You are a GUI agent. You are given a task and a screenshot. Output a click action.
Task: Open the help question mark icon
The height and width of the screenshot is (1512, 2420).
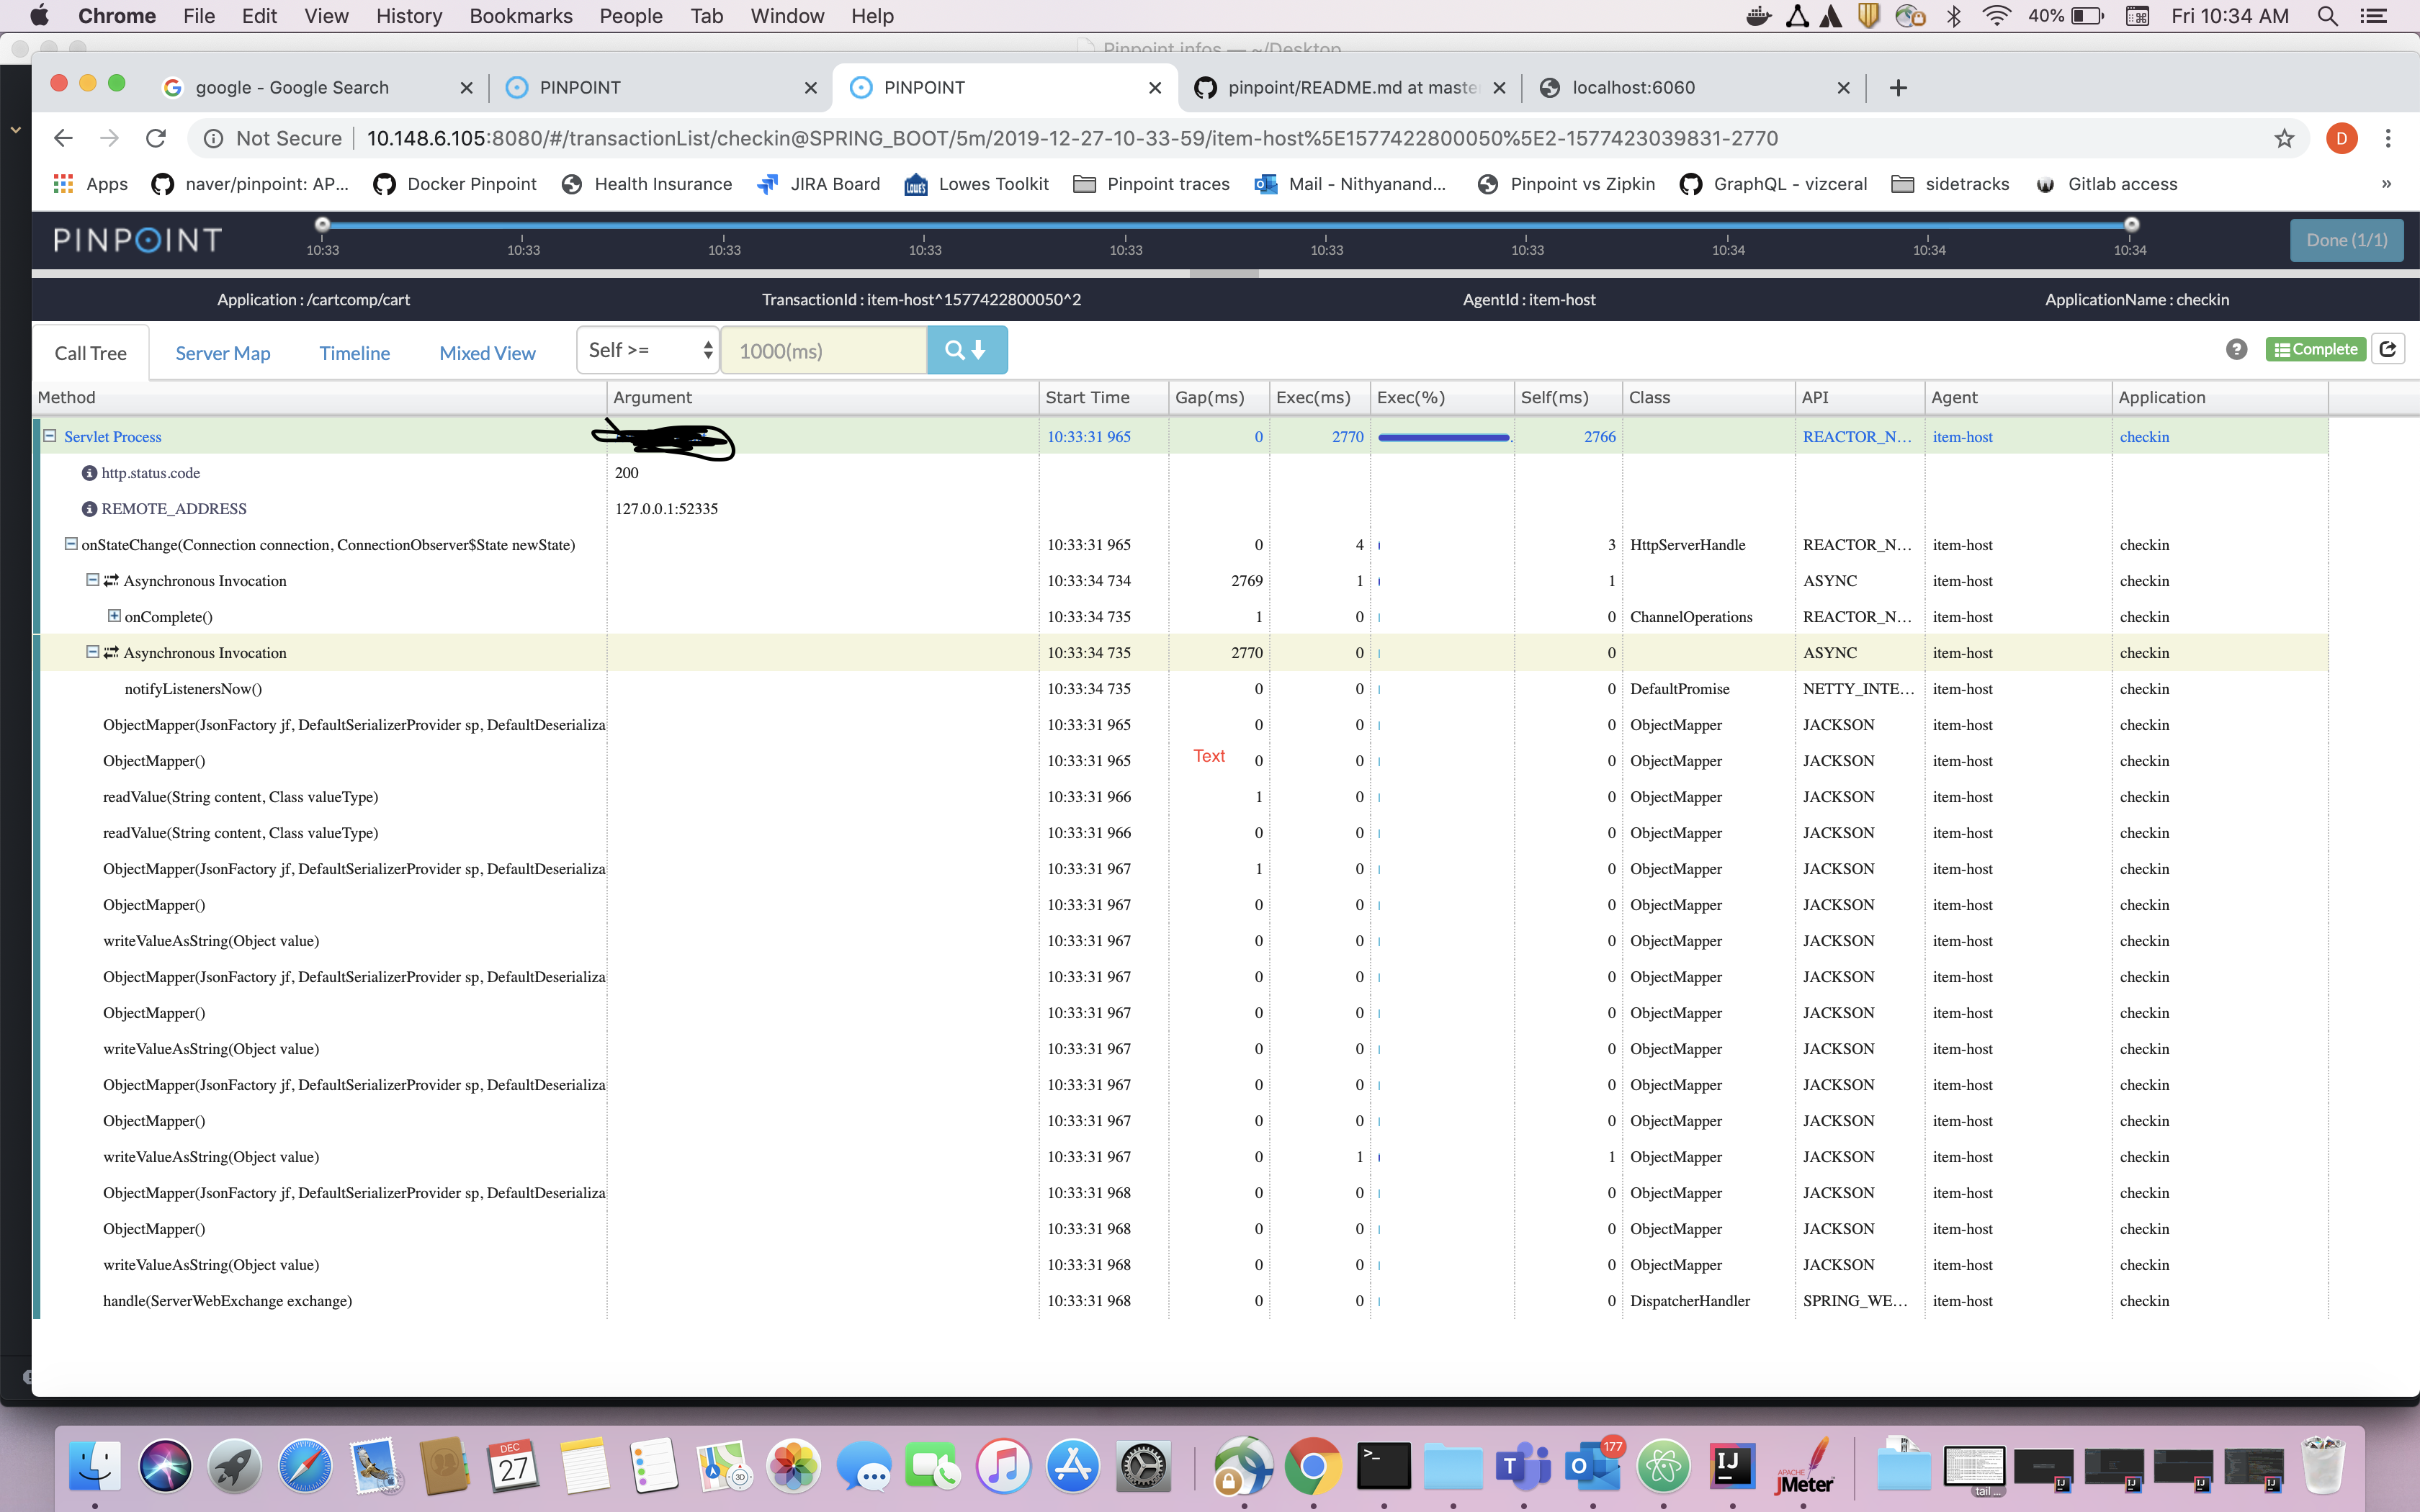[2237, 349]
